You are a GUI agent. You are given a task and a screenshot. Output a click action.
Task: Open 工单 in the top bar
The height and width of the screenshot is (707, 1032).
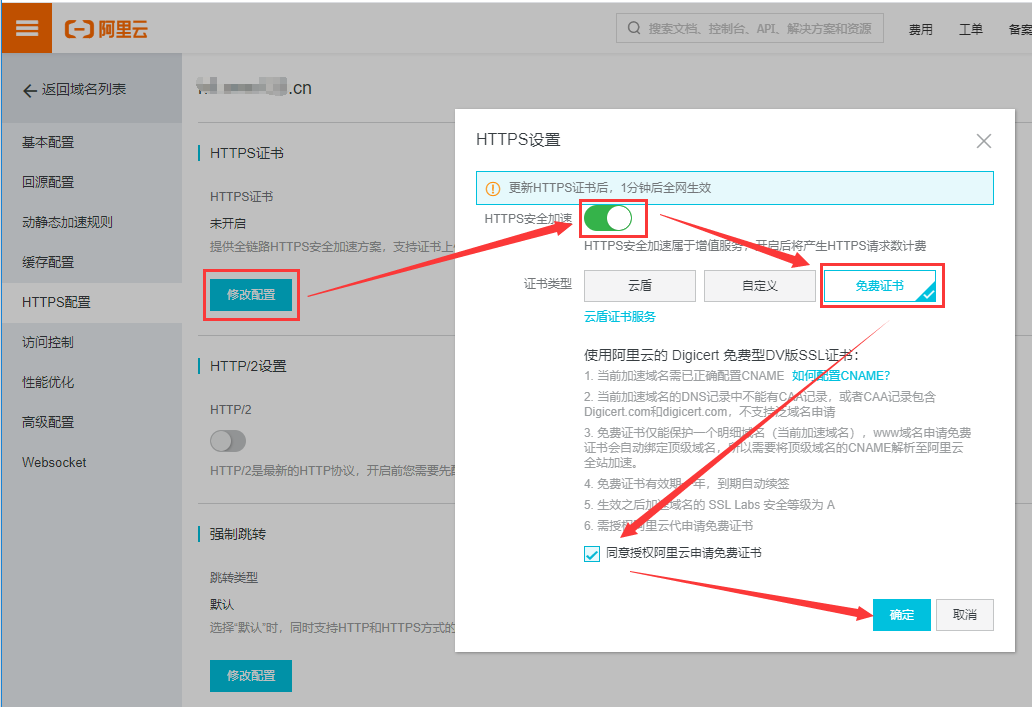point(971,30)
